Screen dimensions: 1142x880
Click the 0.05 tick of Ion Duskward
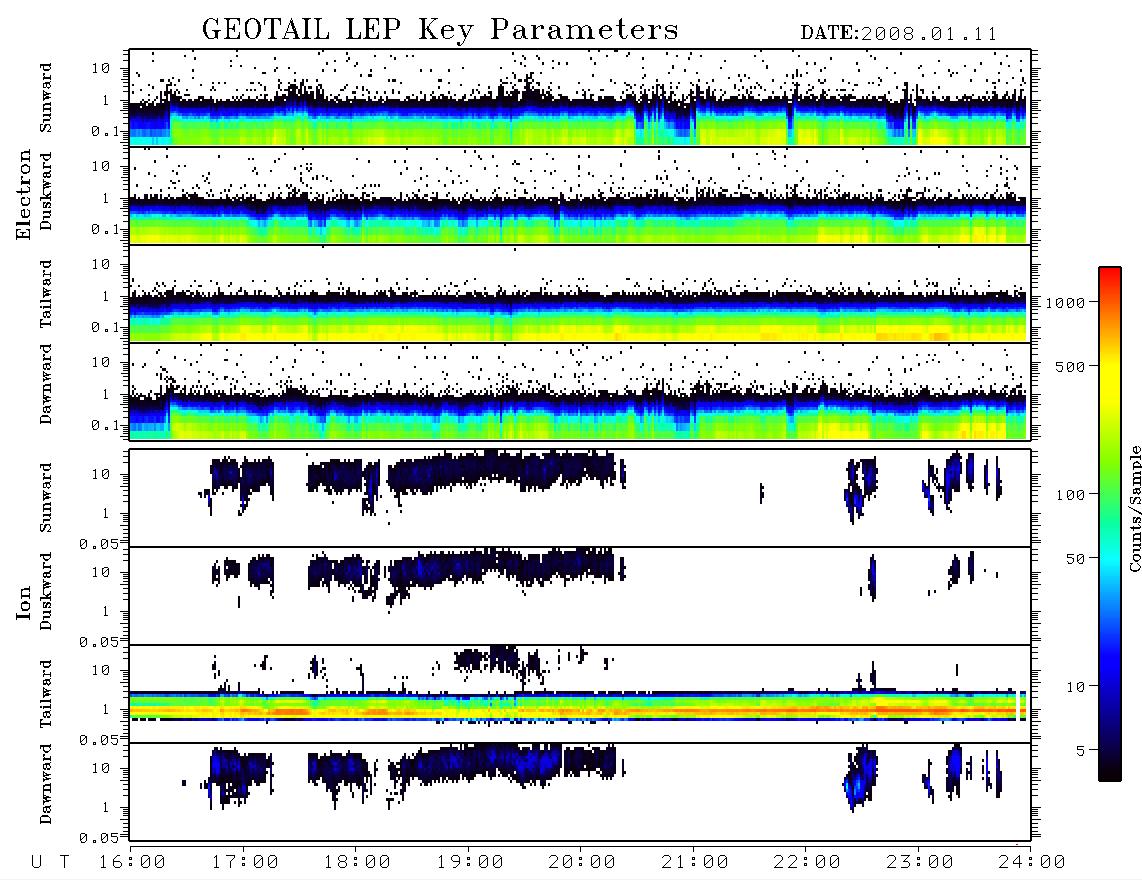(99, 642)
